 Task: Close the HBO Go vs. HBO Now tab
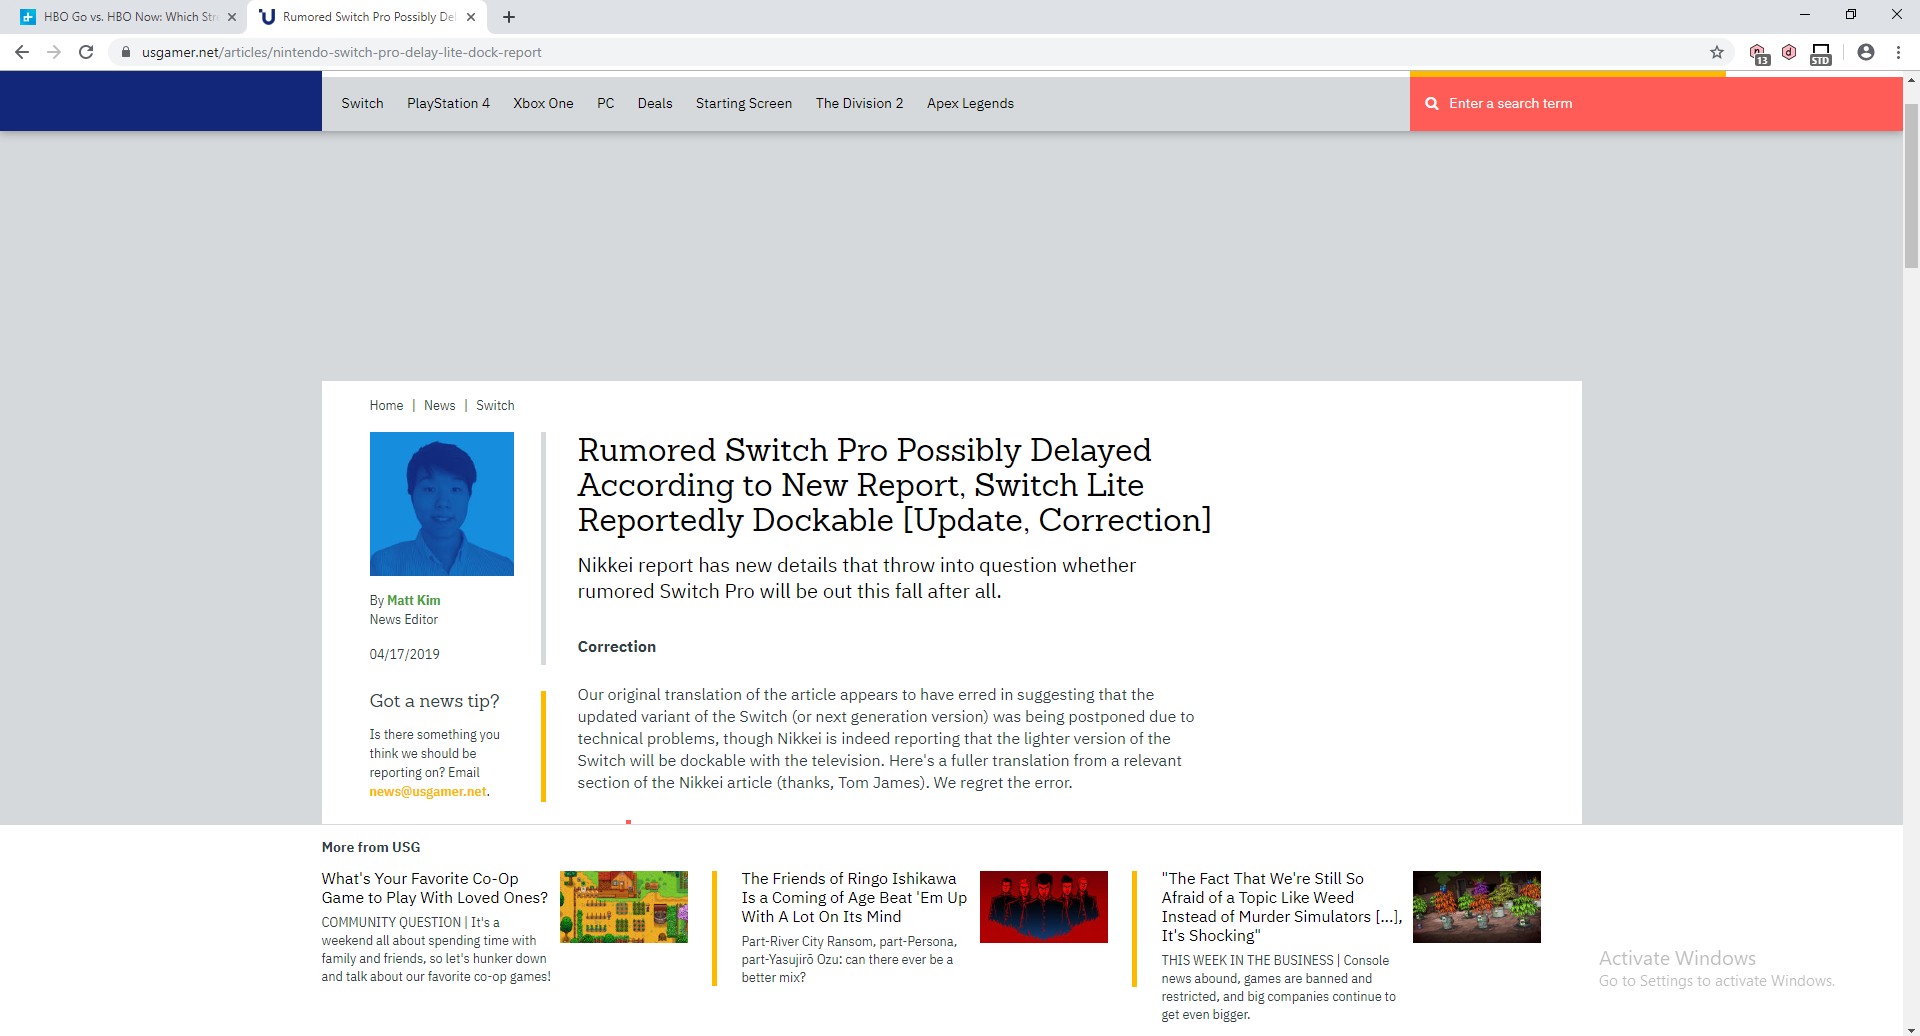click(x=232, y=17)
